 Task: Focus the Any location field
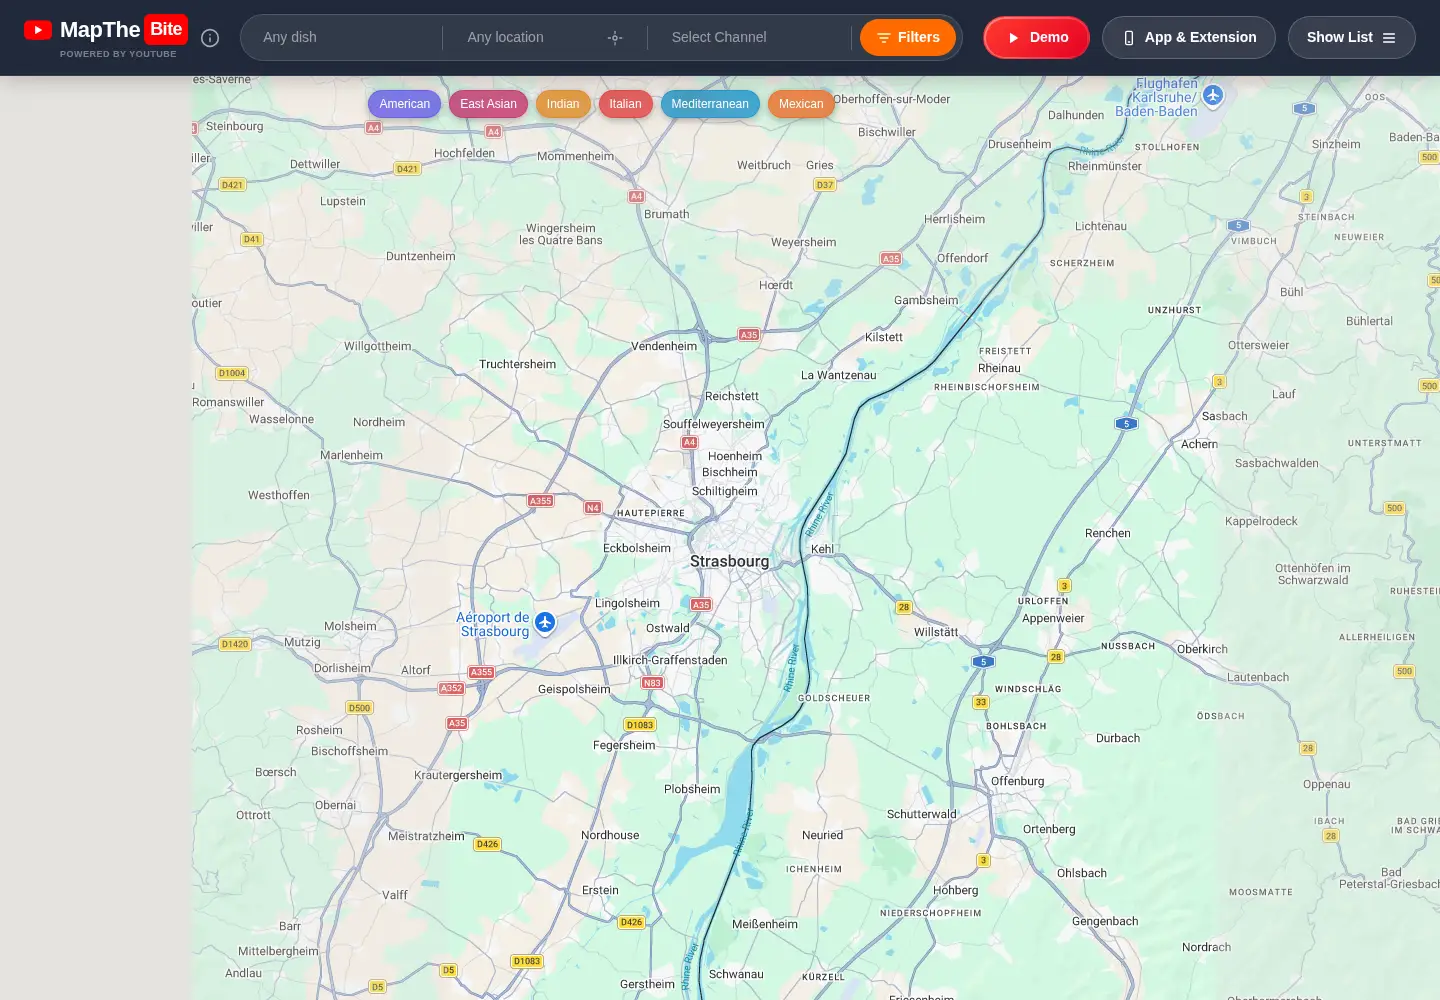click(530, 38)
